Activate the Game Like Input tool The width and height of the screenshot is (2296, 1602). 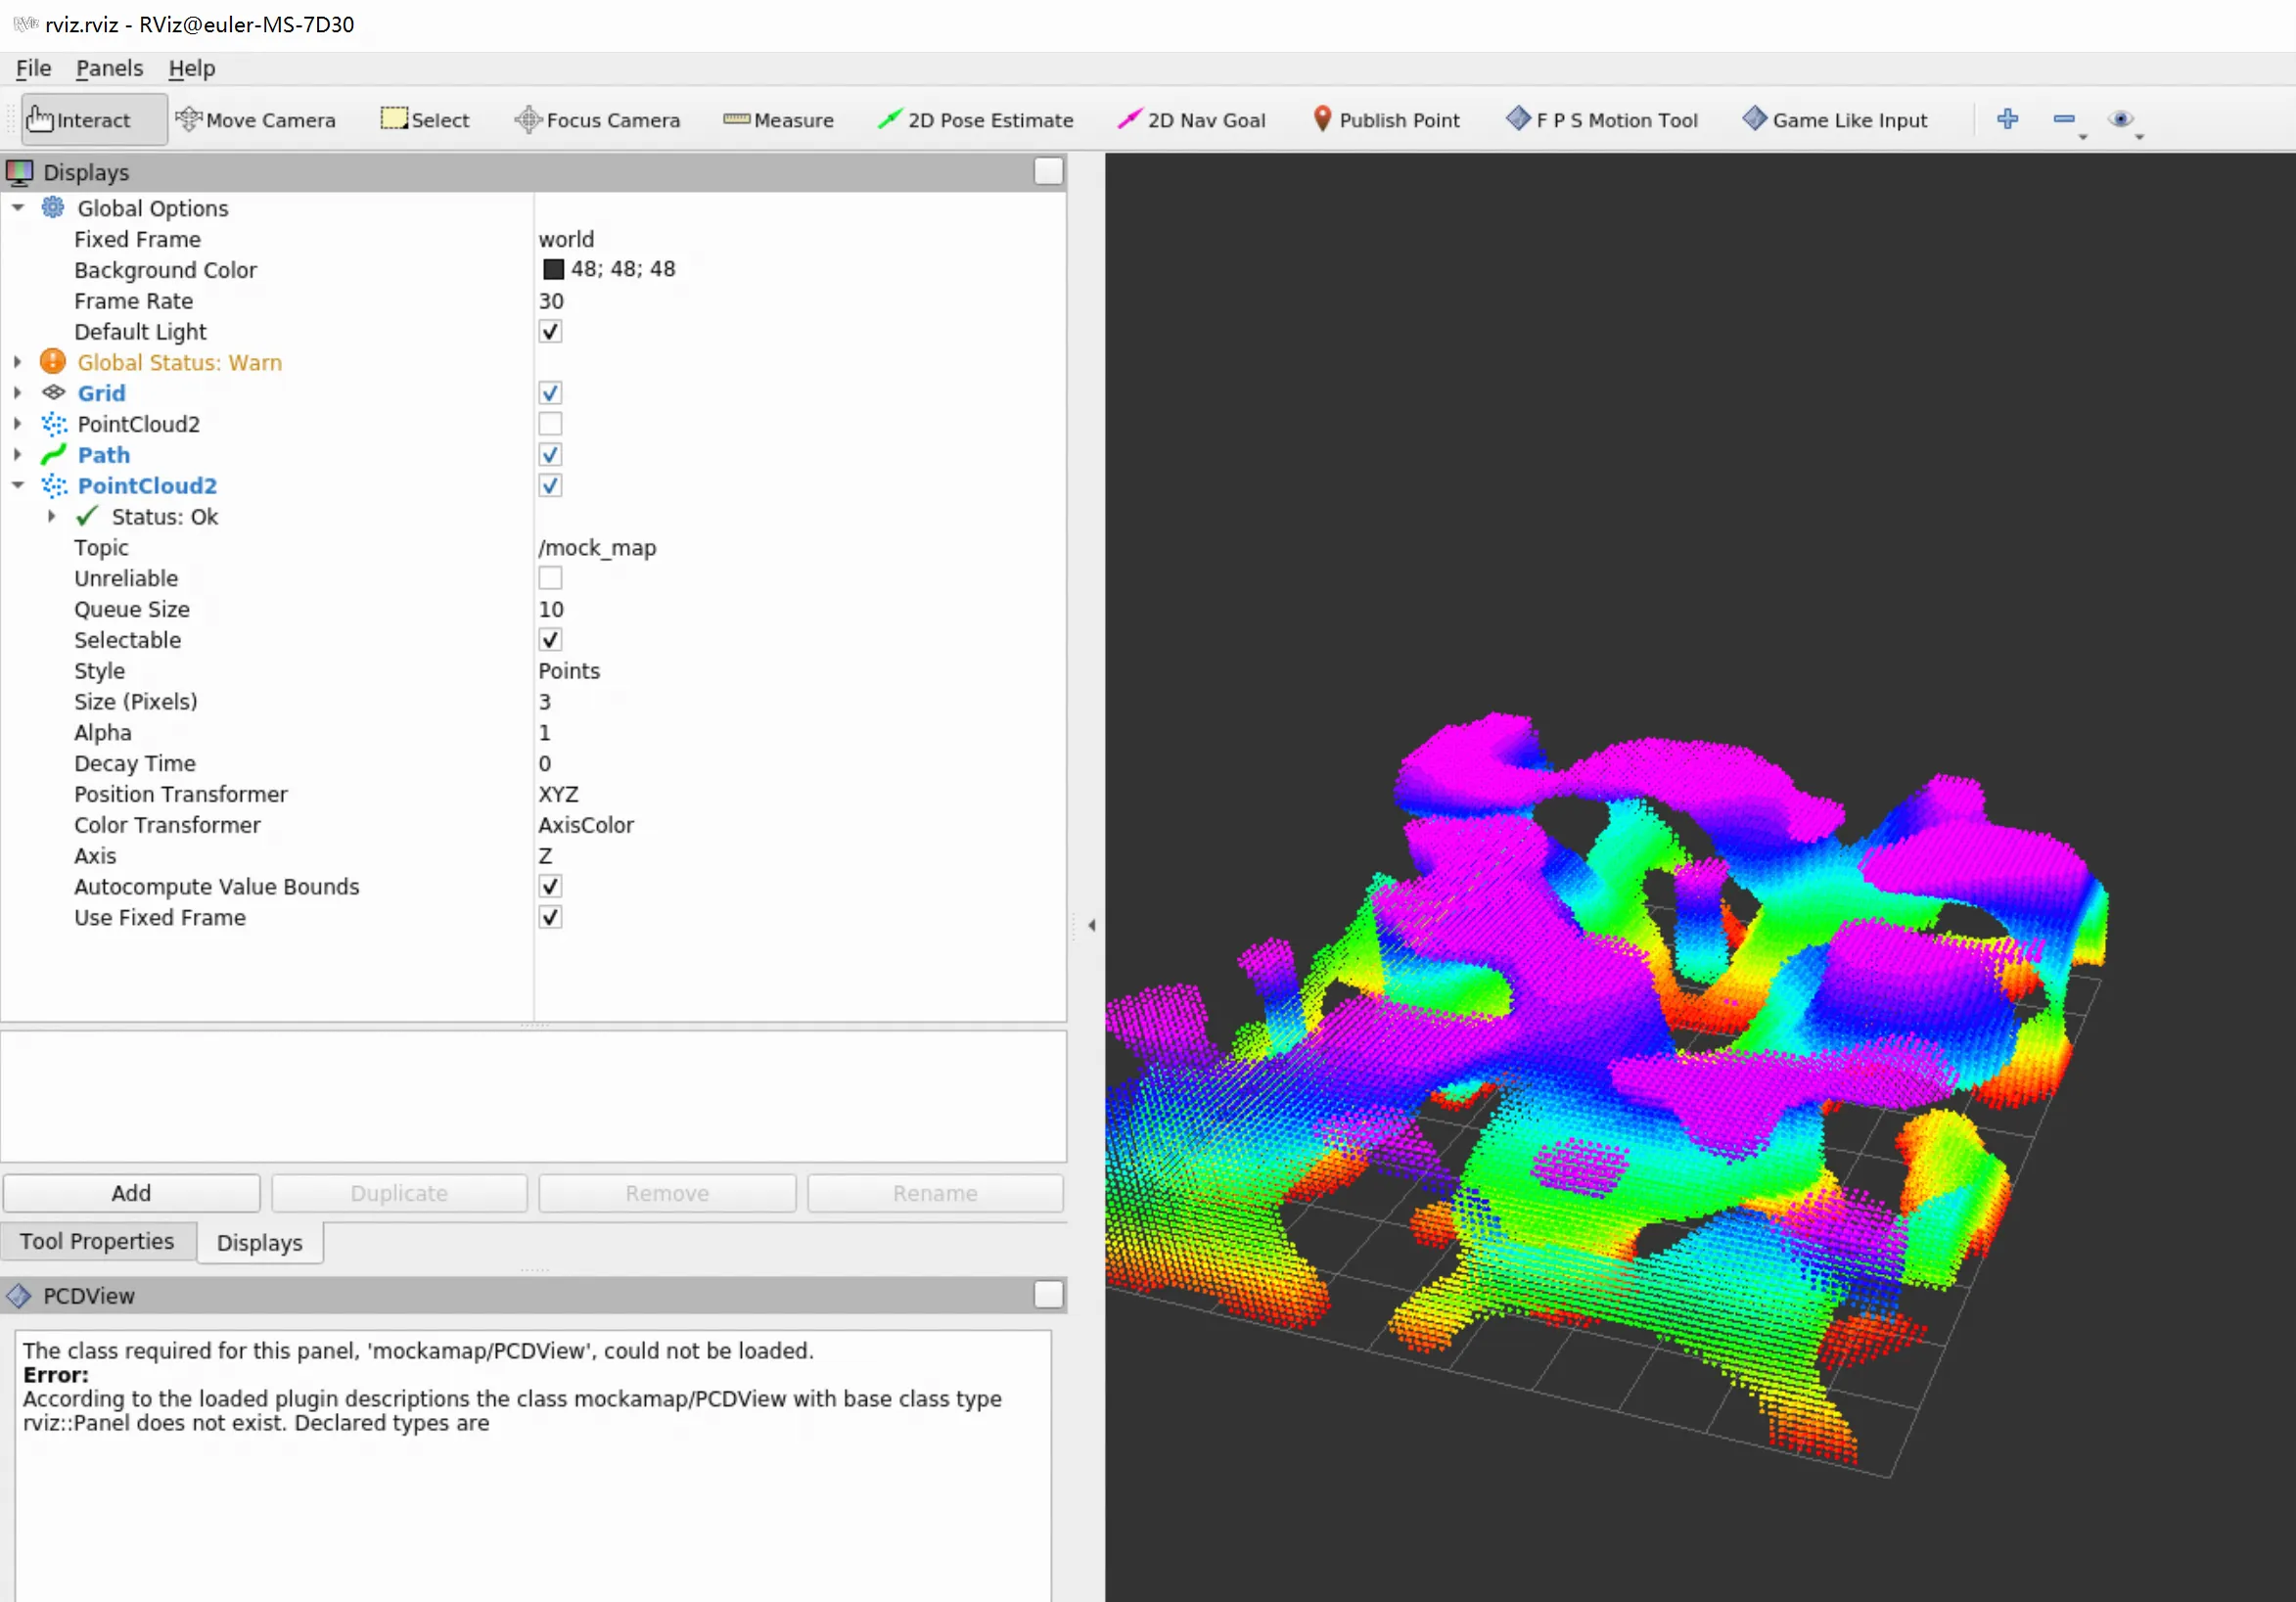pos(1834,120)
